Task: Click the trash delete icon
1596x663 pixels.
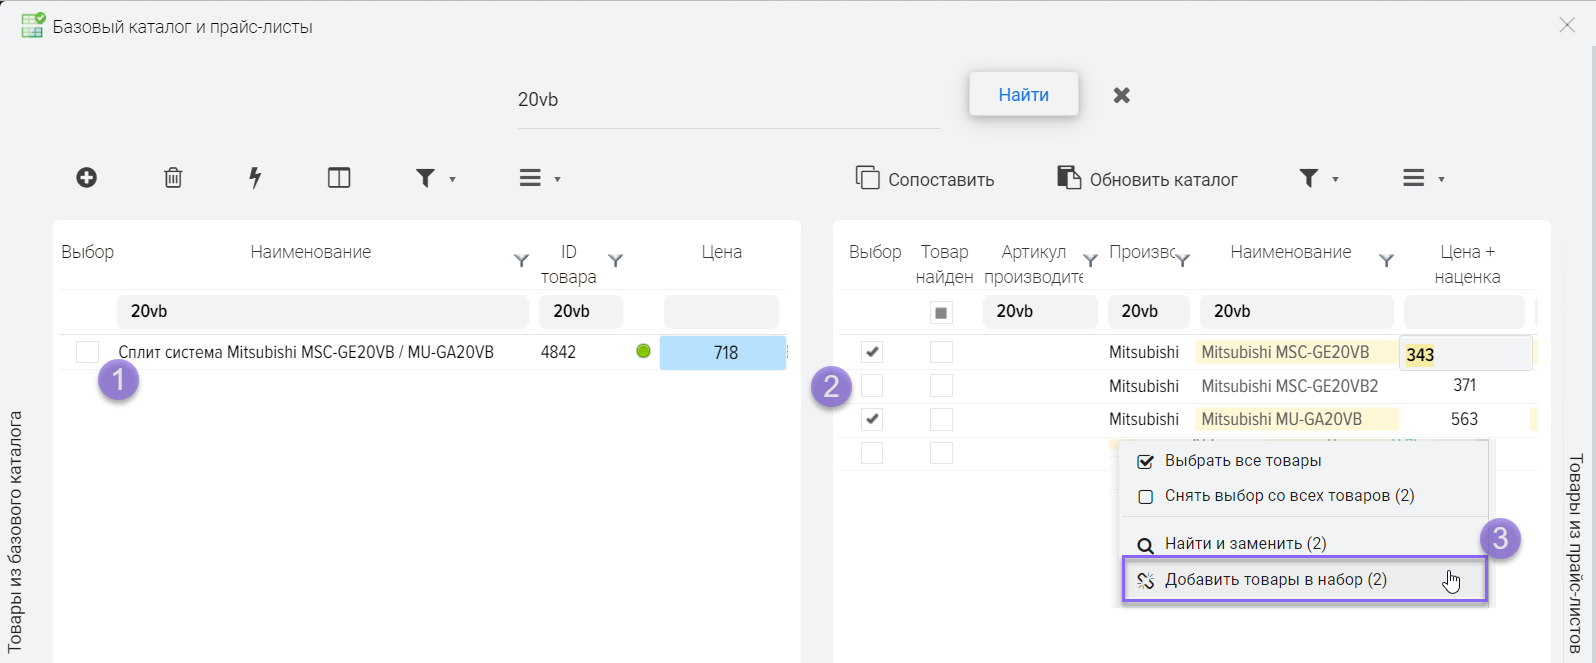Action: coord(173,178)
